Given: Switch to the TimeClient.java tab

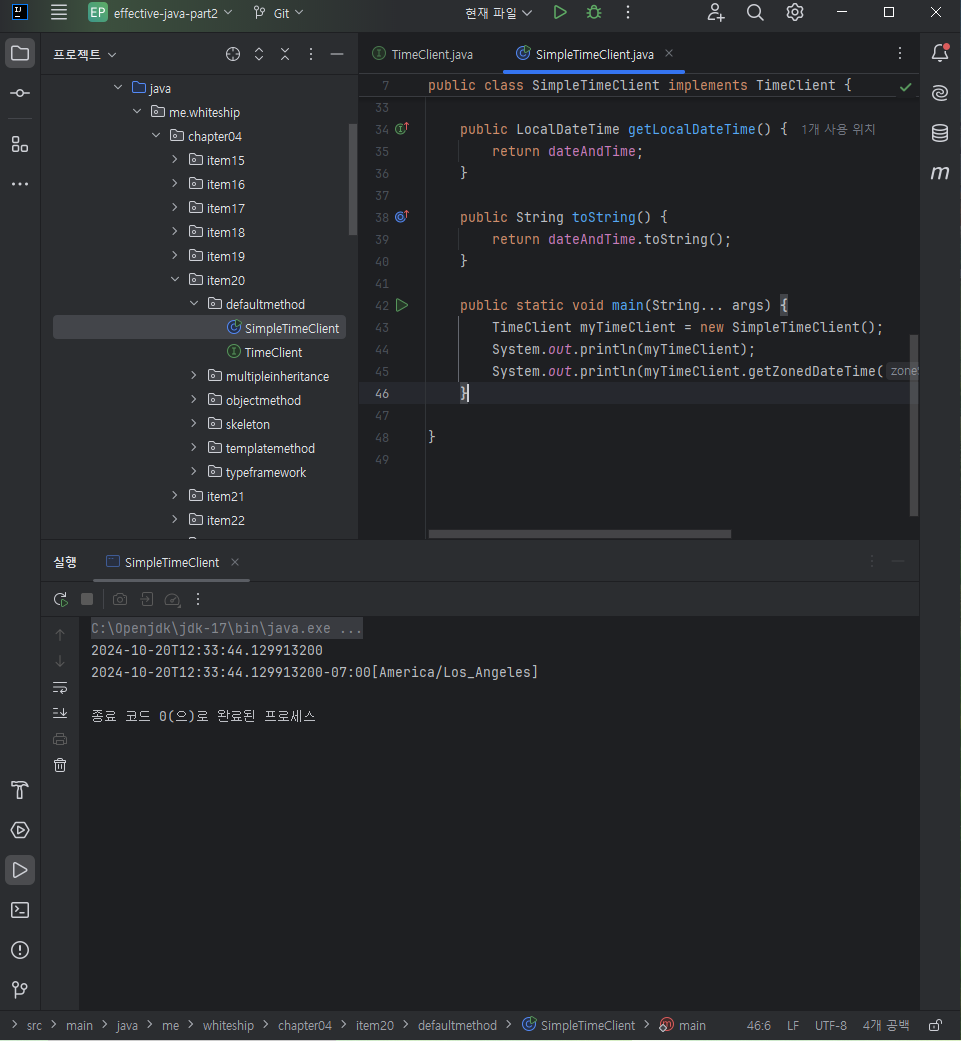Looking at the screenshot, I should click(x=423, y=54).
